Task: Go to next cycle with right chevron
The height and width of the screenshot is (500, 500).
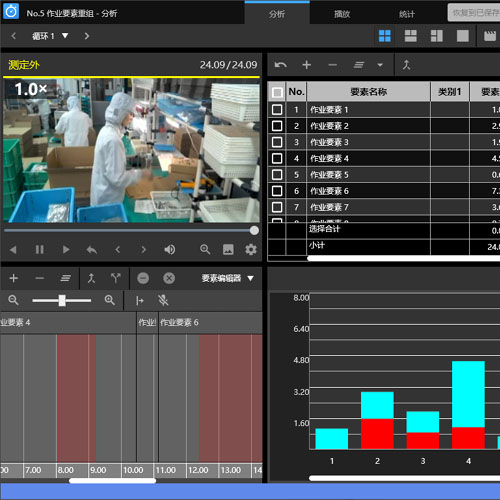Action: pos(87,36)
